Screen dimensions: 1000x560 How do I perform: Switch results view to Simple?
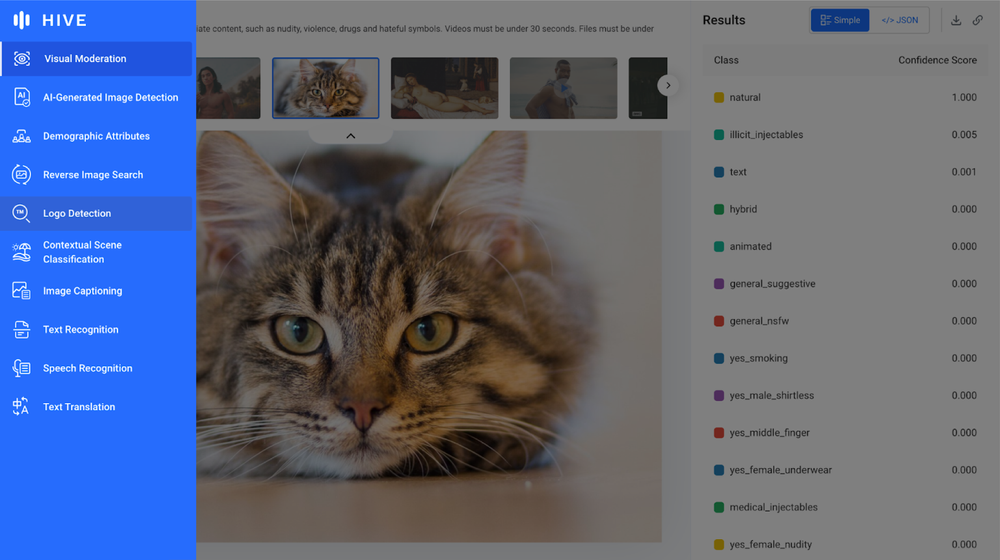[x=840, y=20]
